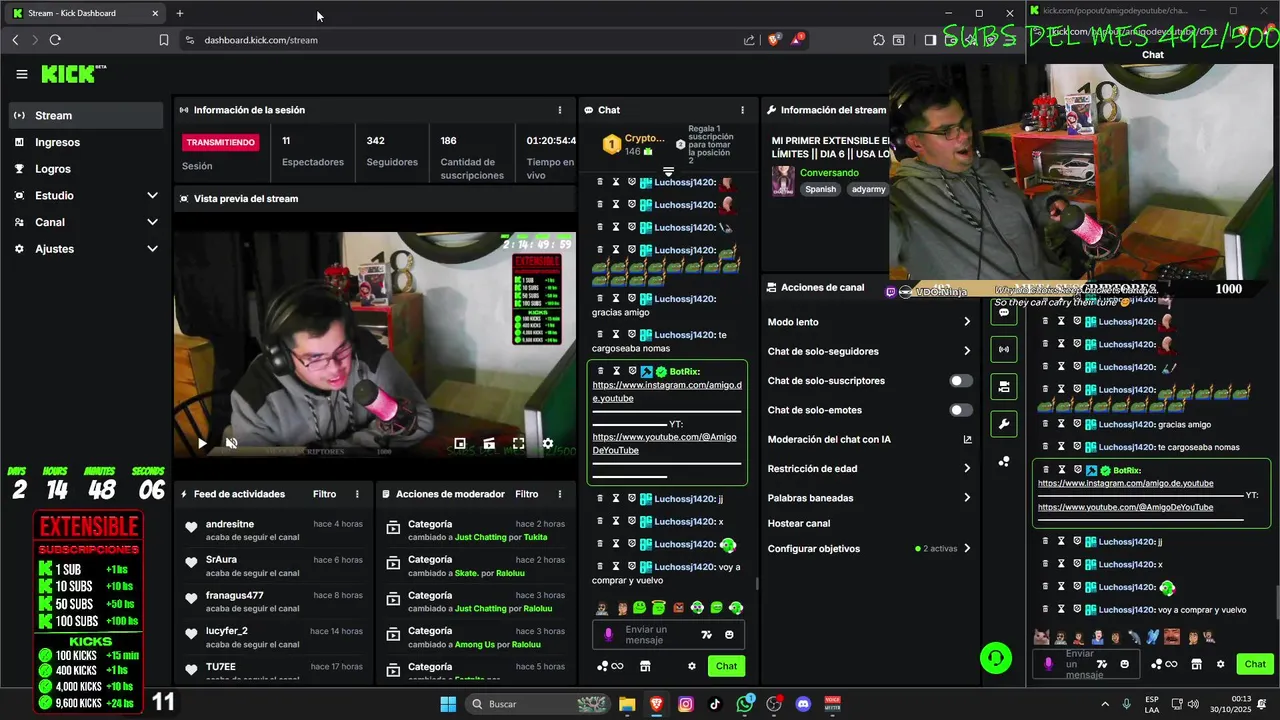Open the wrench tools sidebar icon
The height and width of the screenshot is (720, 1280).
[1004, 424]
